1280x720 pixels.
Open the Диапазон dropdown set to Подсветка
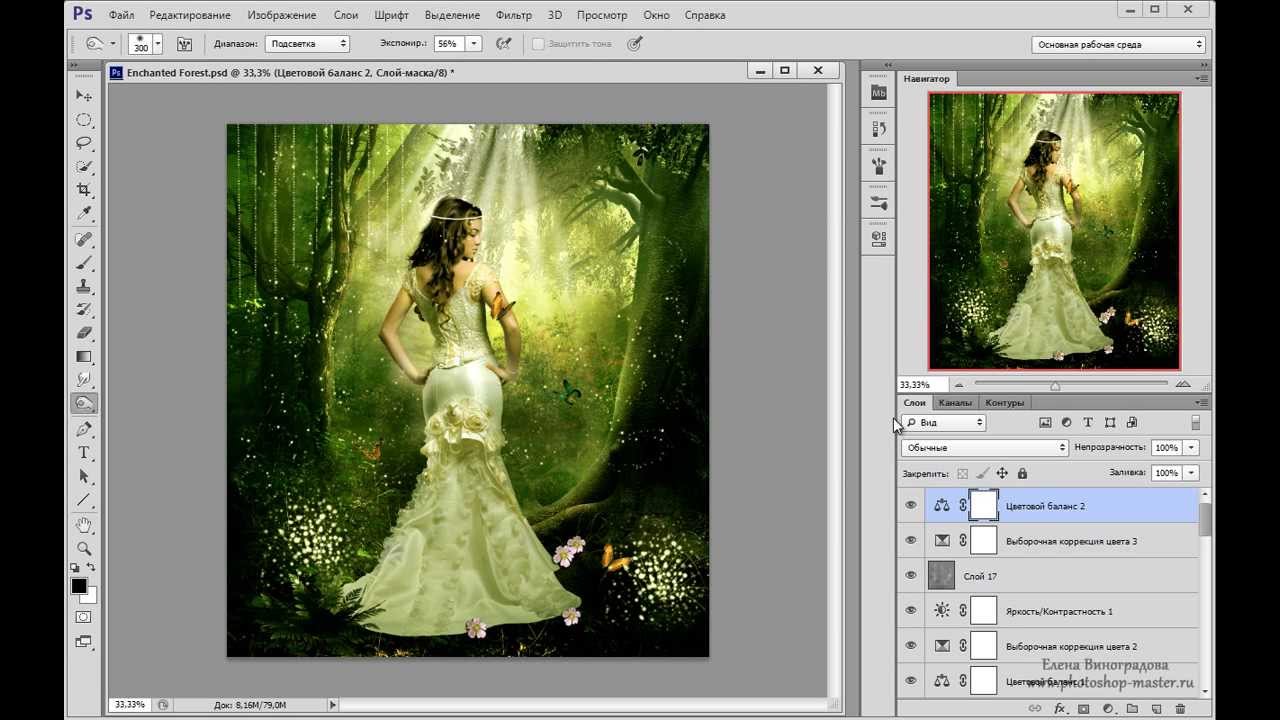(x=307, y=44)
